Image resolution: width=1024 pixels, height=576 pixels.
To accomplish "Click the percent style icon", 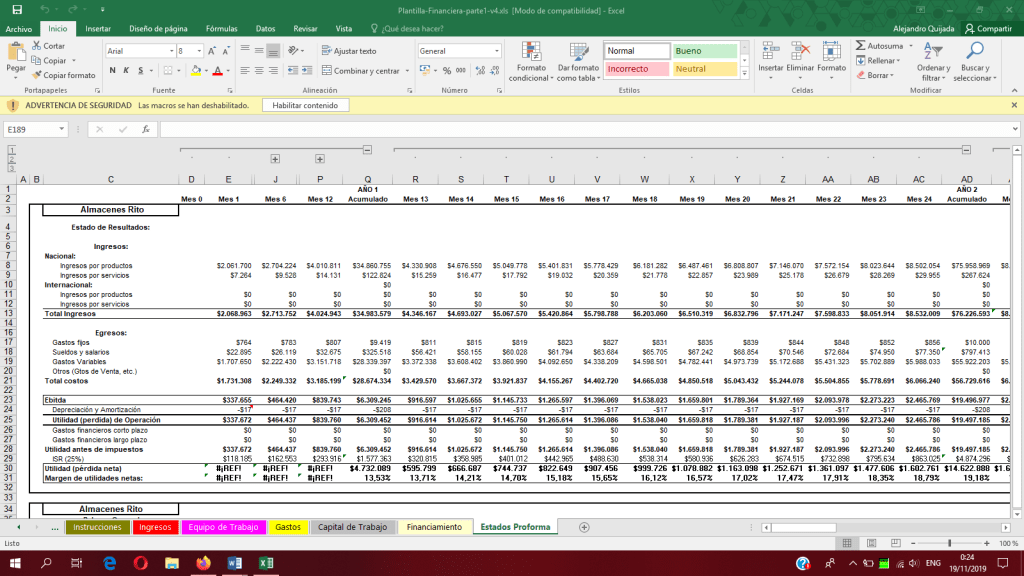I will [x=447, y=70].
